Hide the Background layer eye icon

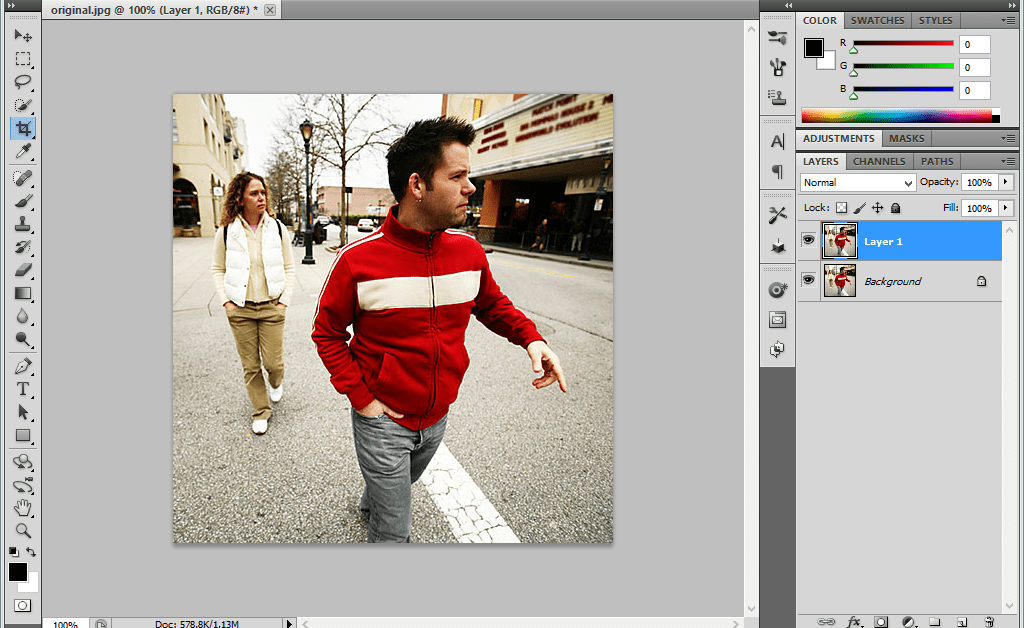pyautogui.click(x=808, y=280)
